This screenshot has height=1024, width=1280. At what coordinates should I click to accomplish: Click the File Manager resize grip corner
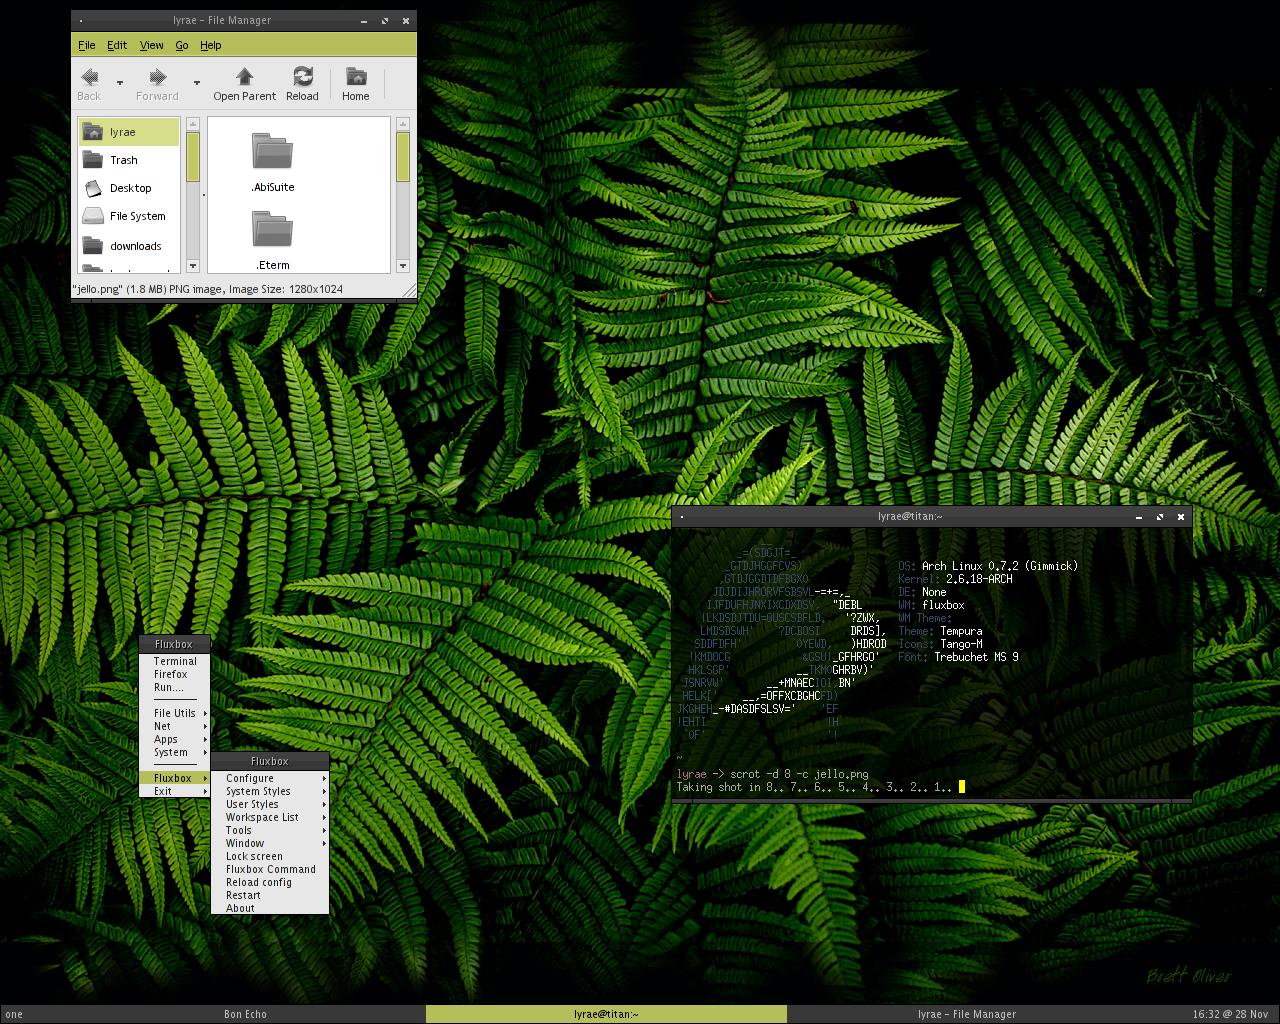pyautogui.click(x=409, y=290)
